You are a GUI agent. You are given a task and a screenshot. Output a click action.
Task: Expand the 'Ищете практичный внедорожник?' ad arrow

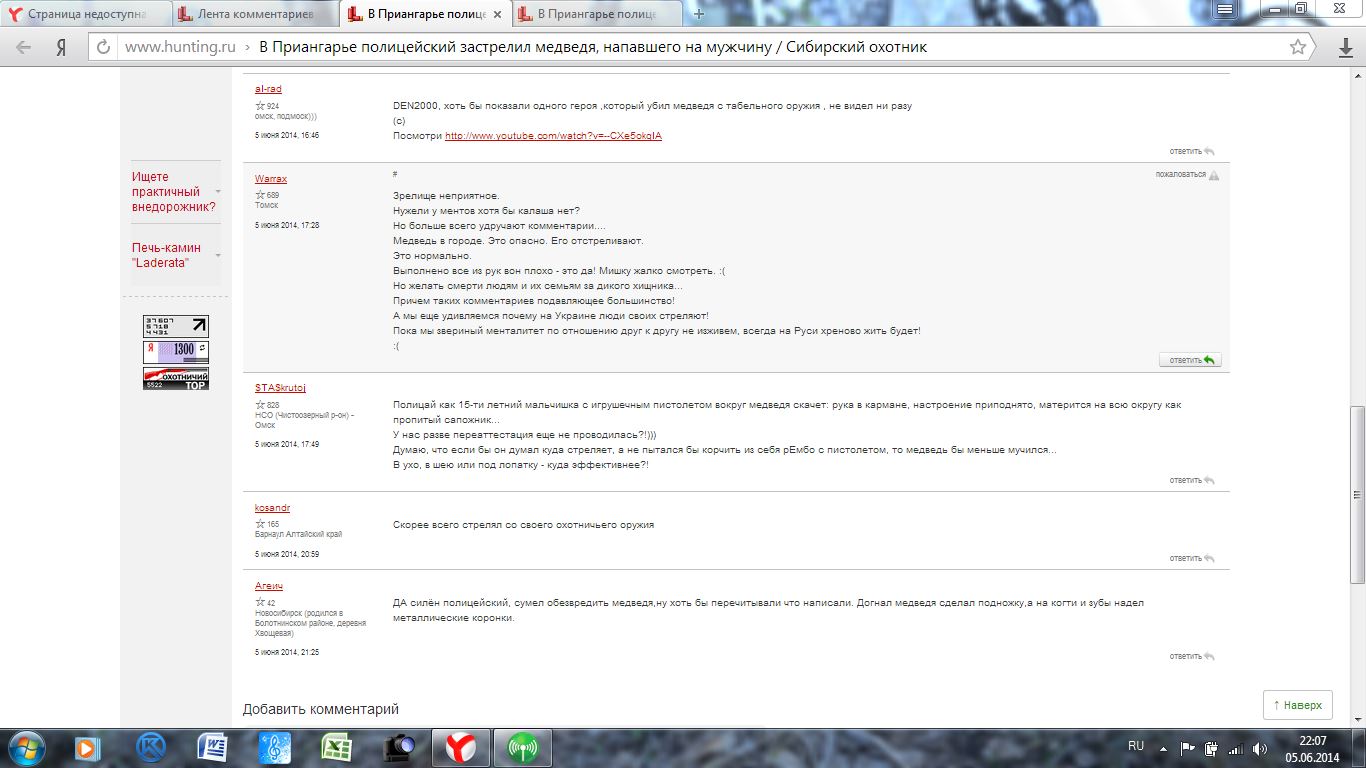pos(218,192)
